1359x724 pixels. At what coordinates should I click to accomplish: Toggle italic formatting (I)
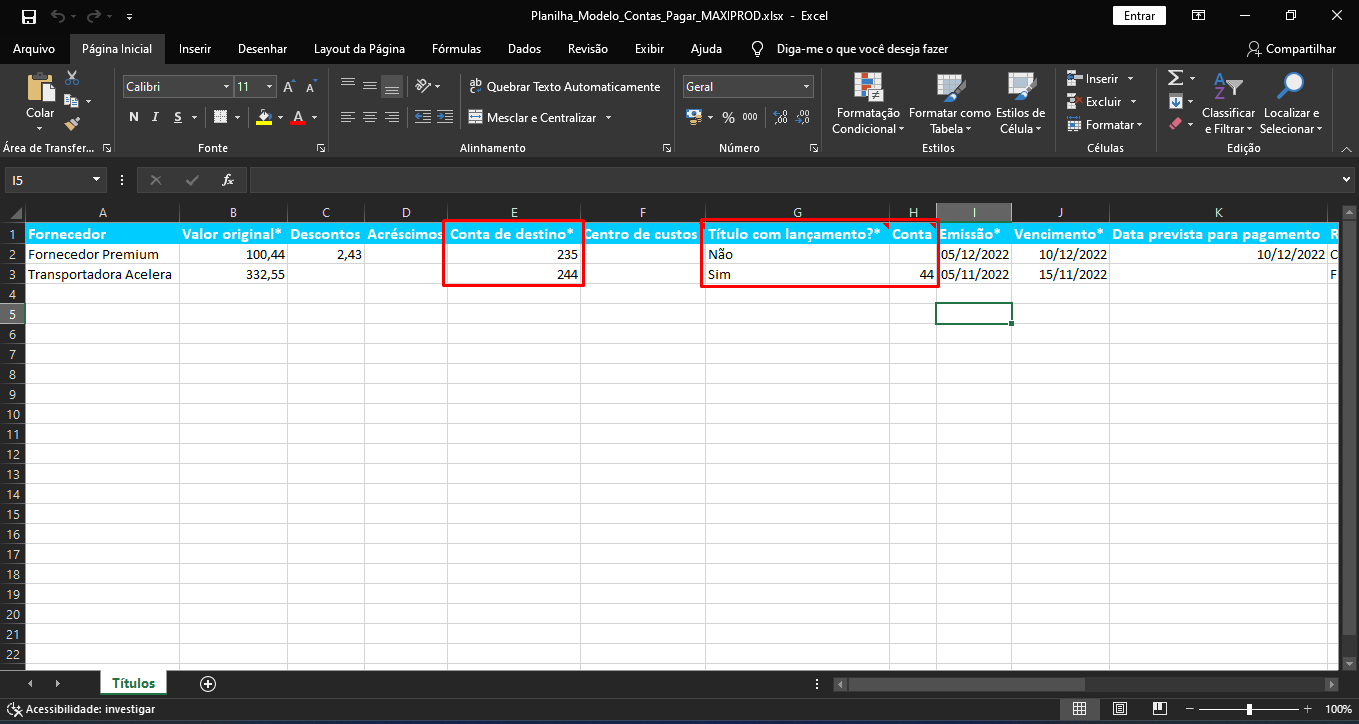(x=156, y=118)
